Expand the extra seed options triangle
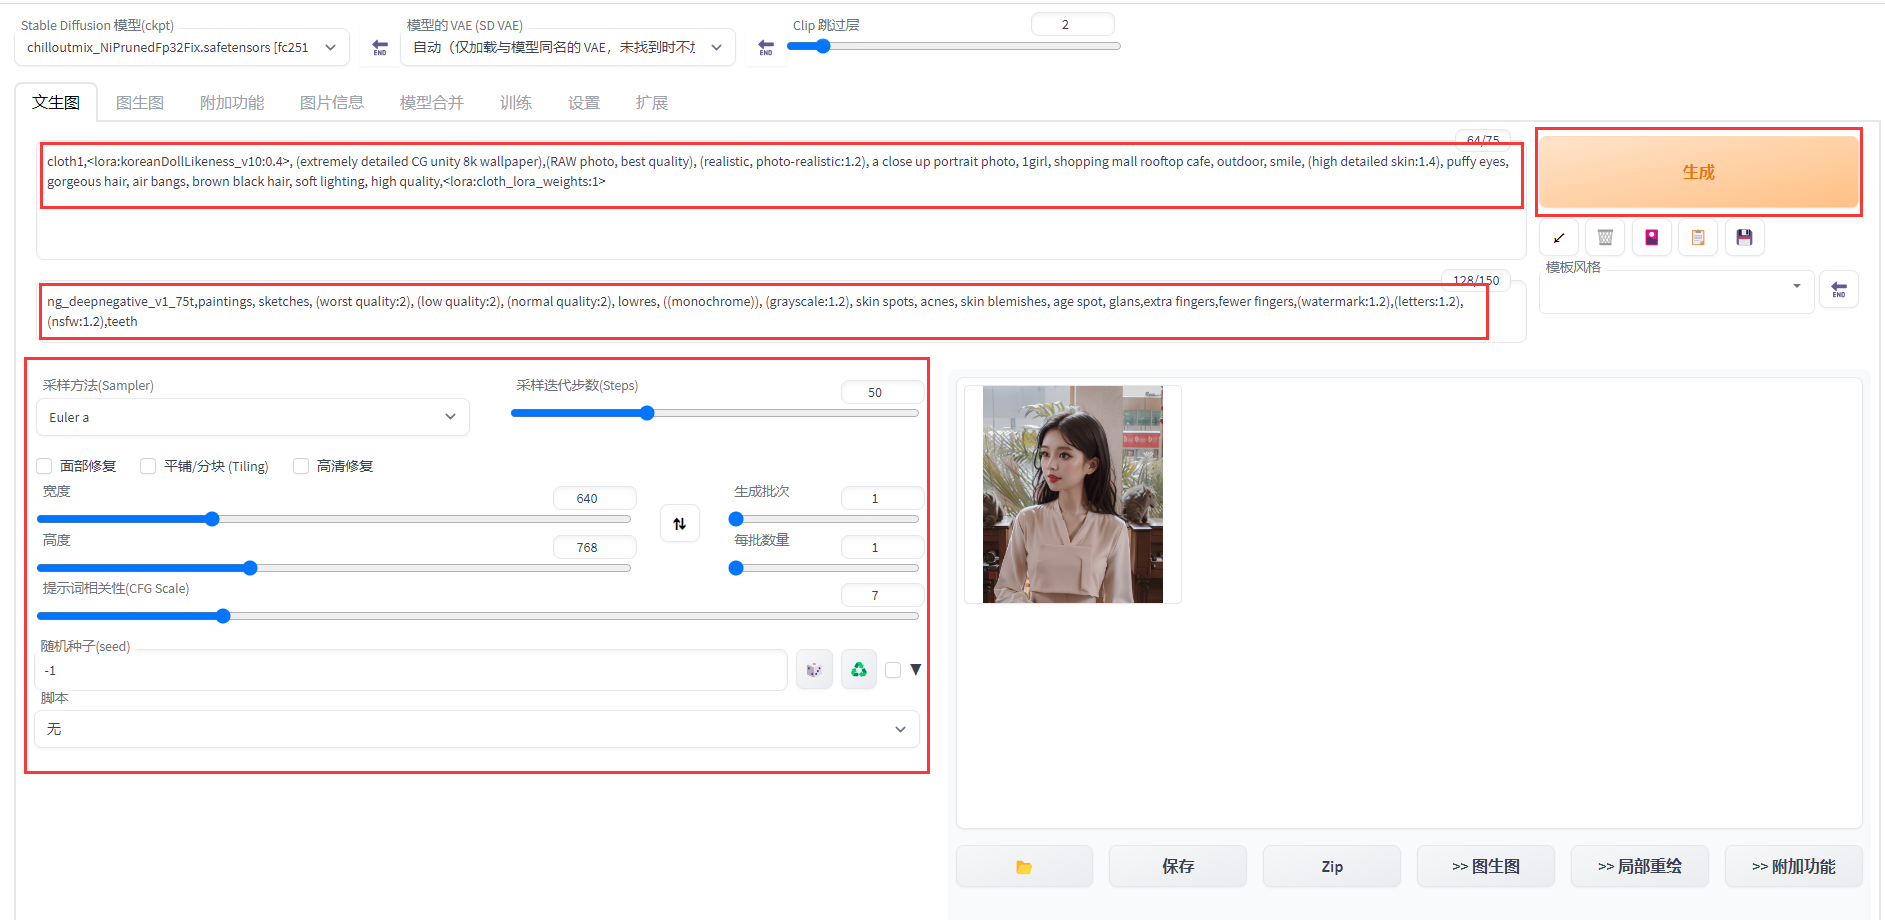The height and width of the screenshot is (920, 1885). 915,670
